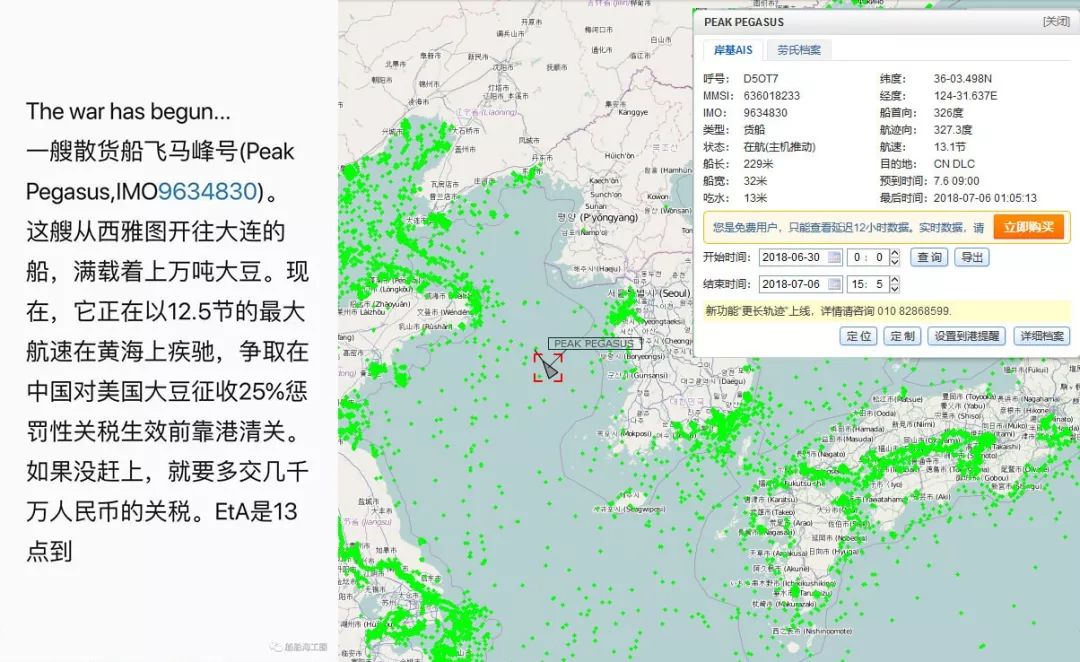Open the IMO 9634830 link in text
This screenshot has width=1080, height=662.
pos(208,191)
